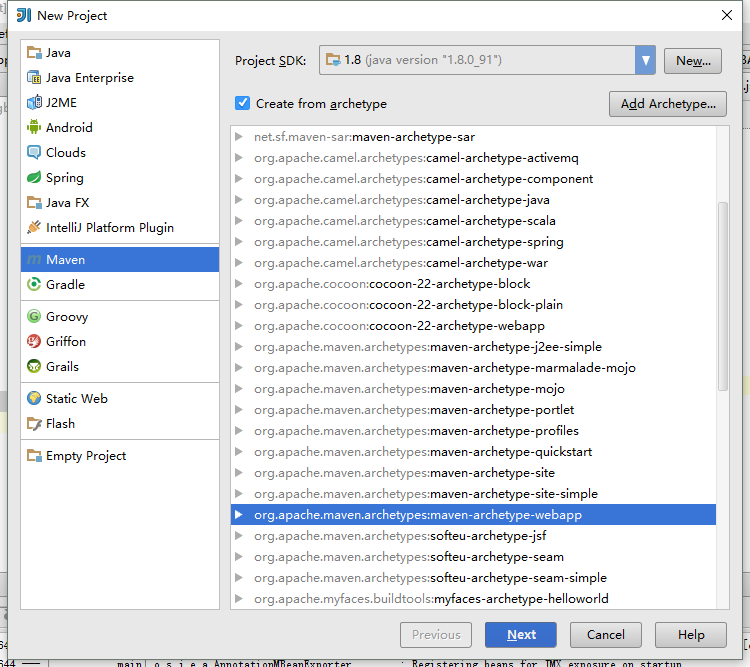Select the Spring leaf icon

(34, 178)
